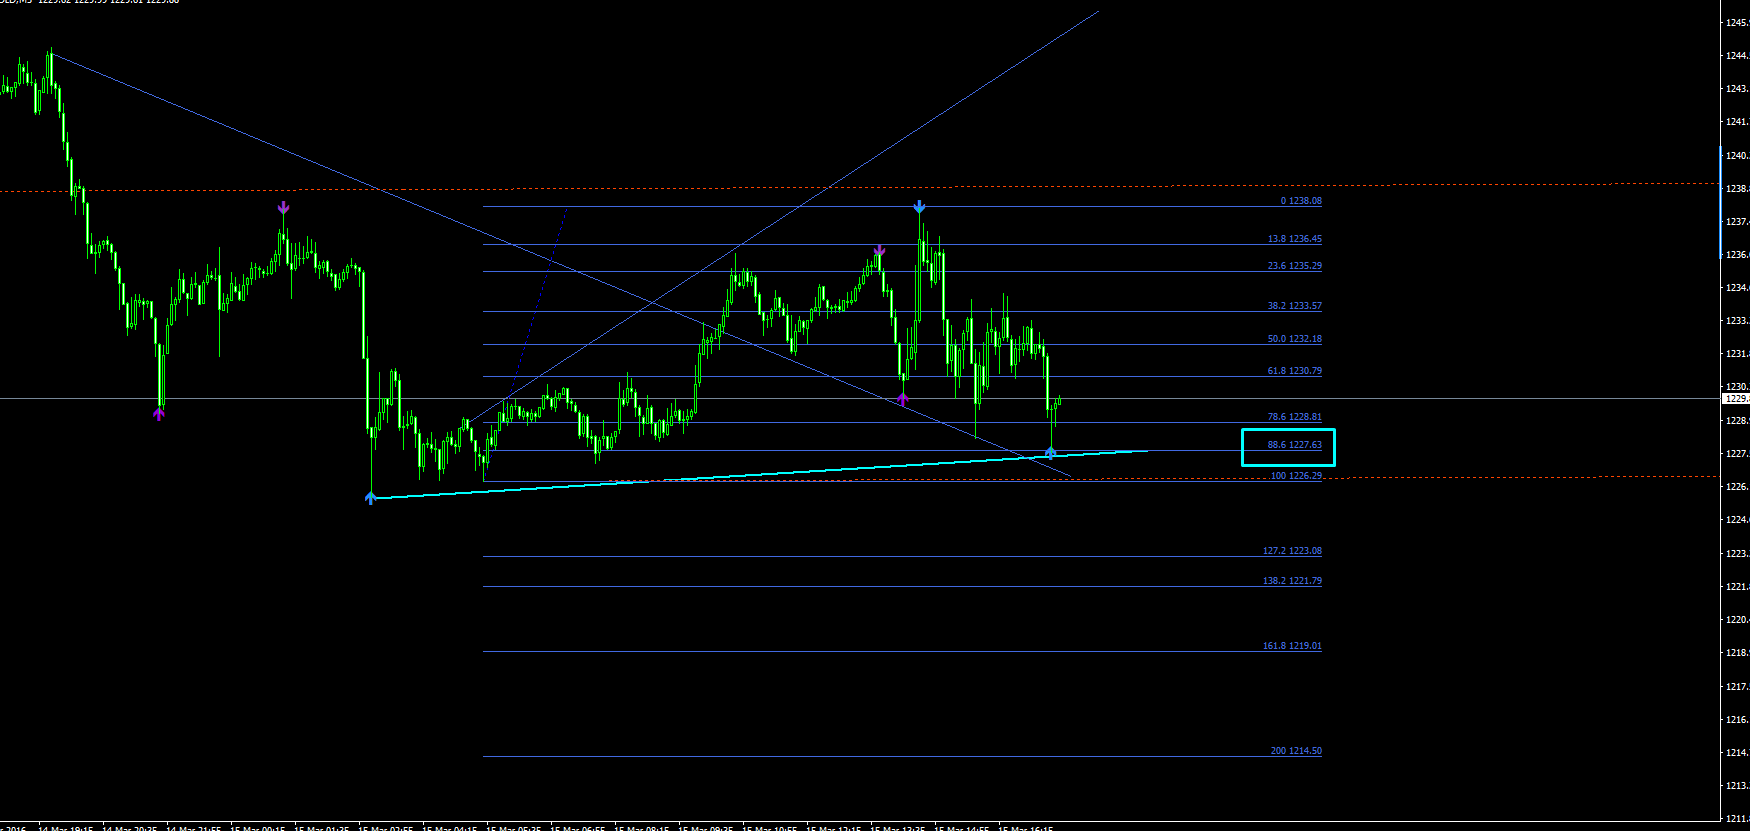Select the Fibonacci label '161.8 1219.01'
This screenshot has width=1750, height=831.
pyautogui.click(x=1292, y=646)
